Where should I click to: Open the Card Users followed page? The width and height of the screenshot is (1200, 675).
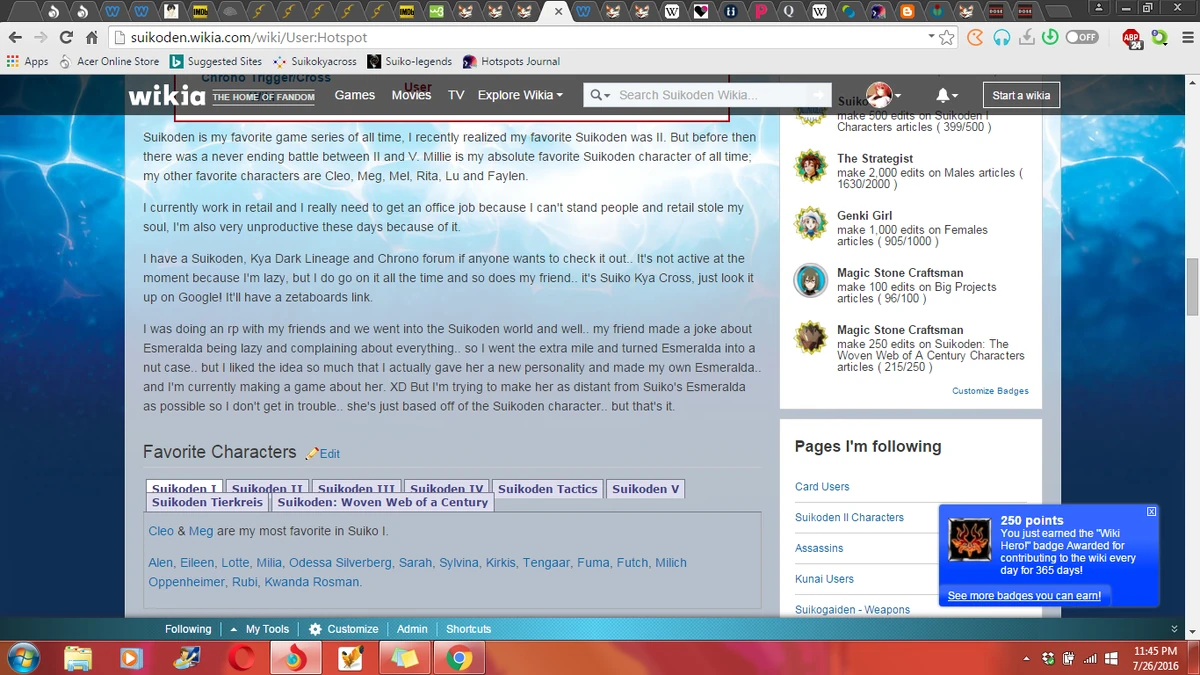pos(822,487)
